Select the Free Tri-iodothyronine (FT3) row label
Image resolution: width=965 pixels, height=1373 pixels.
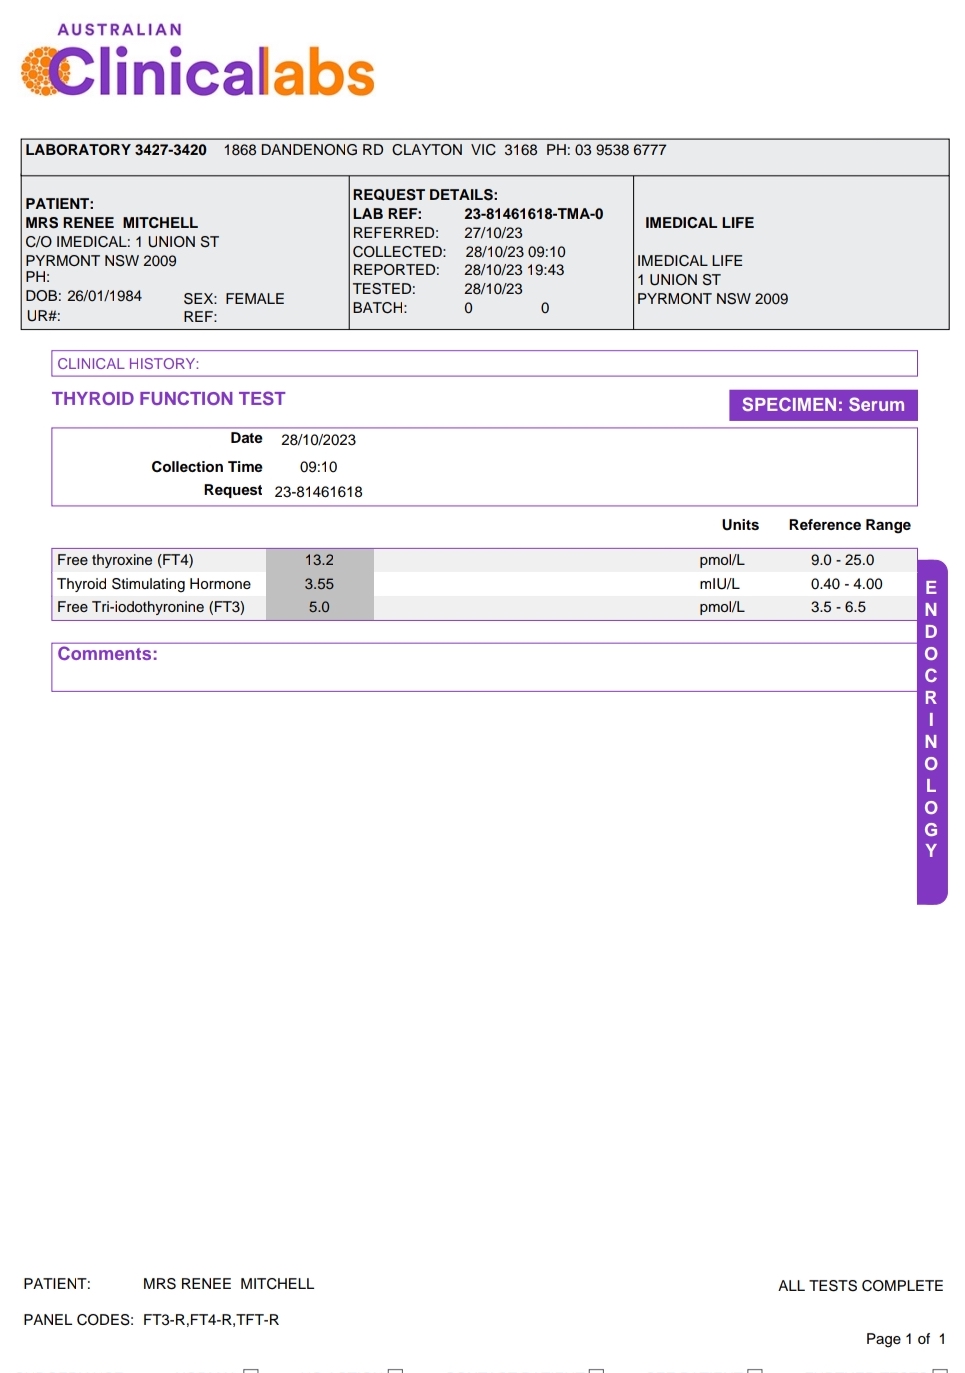click(151, 607)
